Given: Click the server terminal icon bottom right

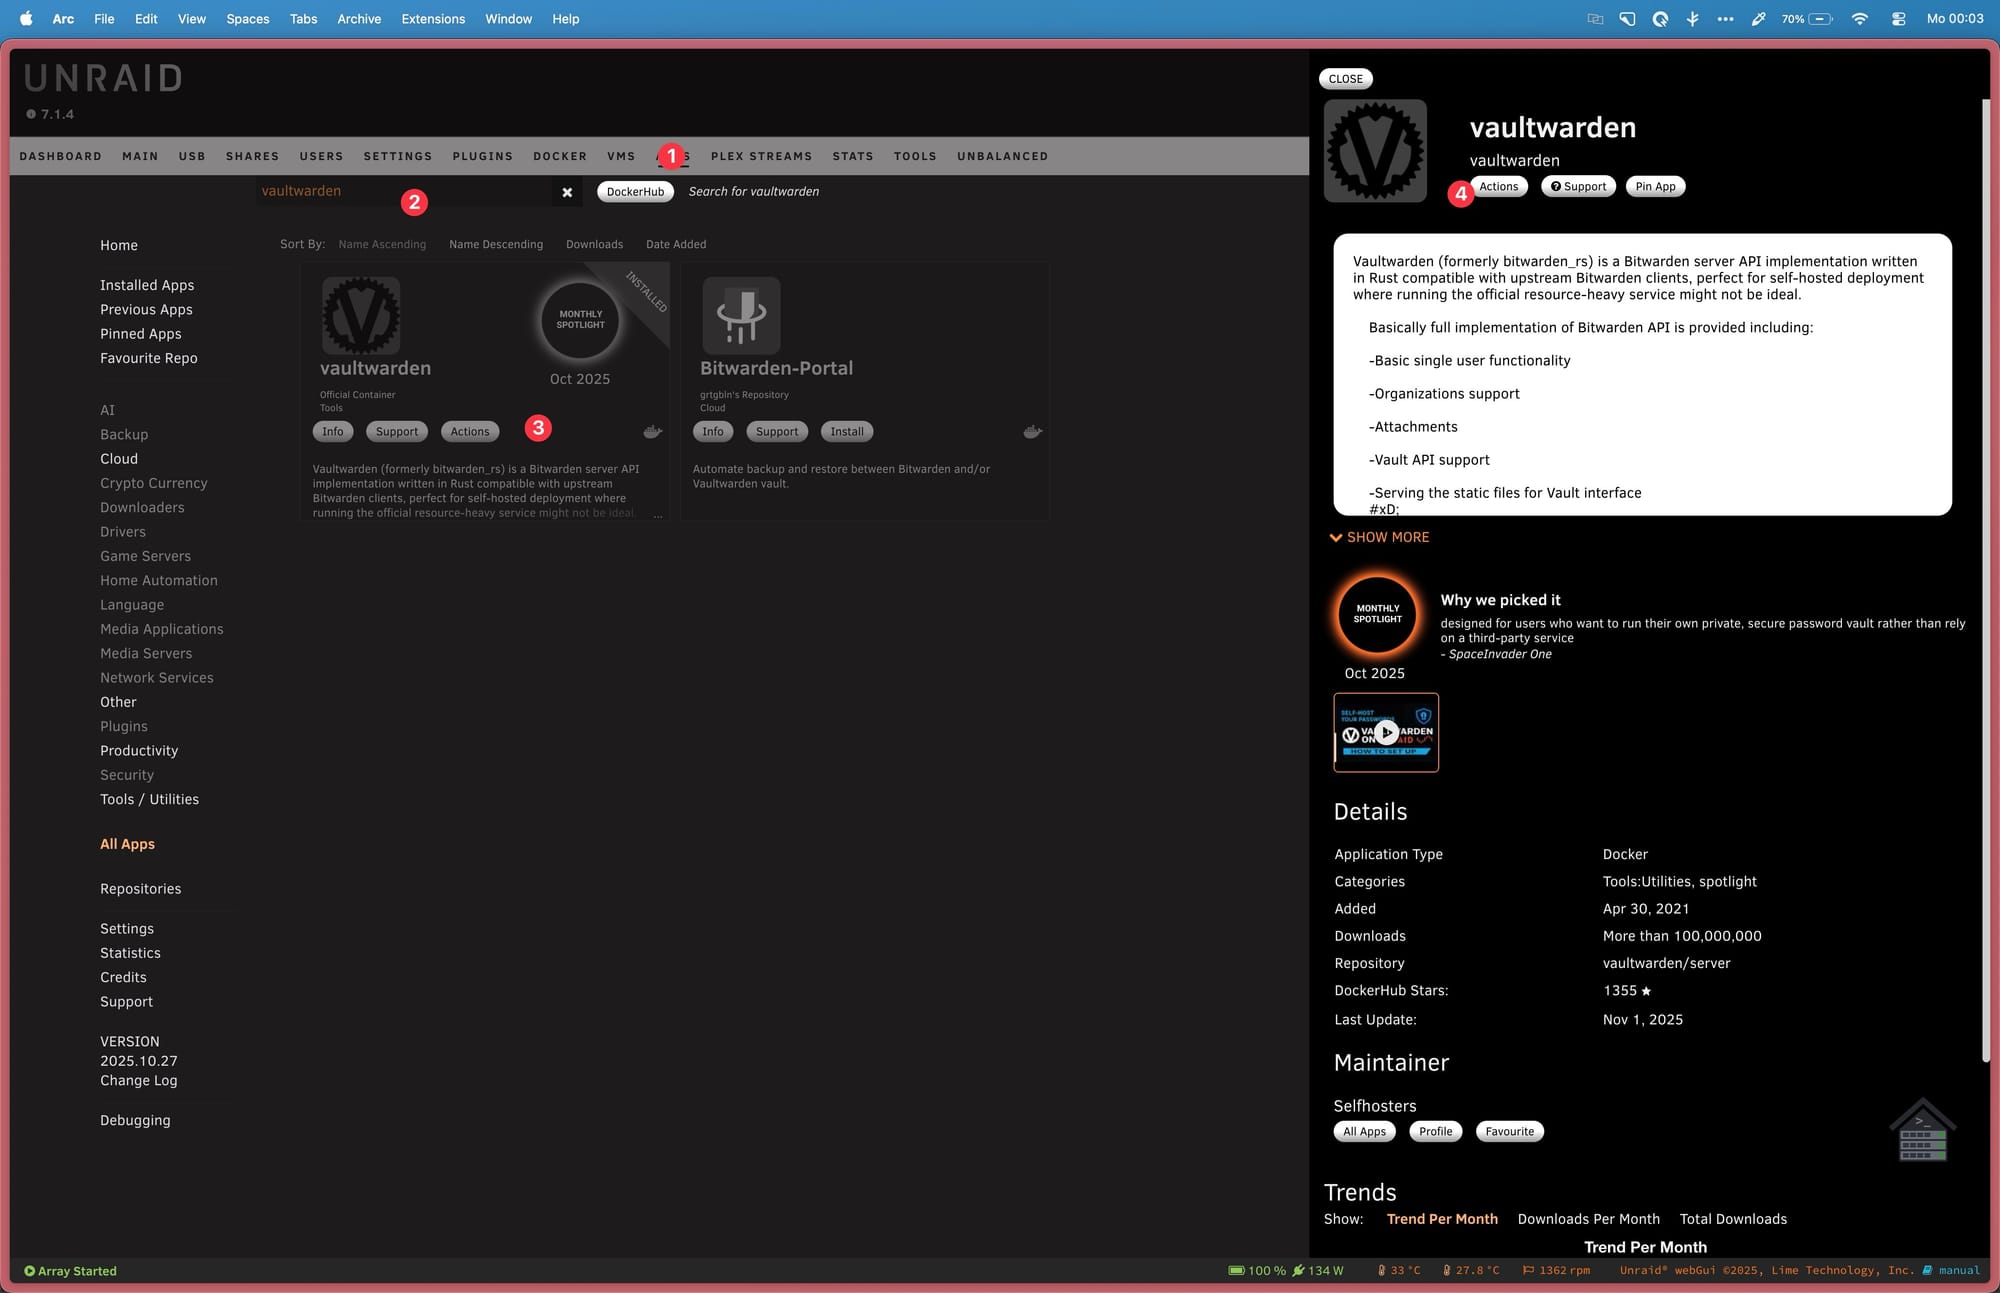Looking at the screenshot, I should tap(1922, 1131).
